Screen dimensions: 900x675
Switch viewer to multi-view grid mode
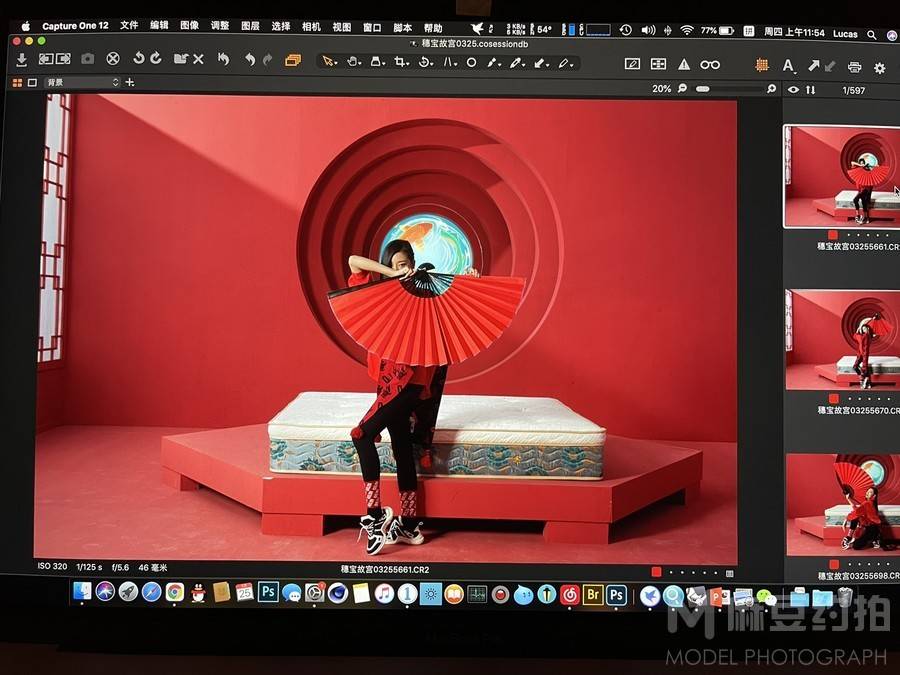(x=17, y=83)
